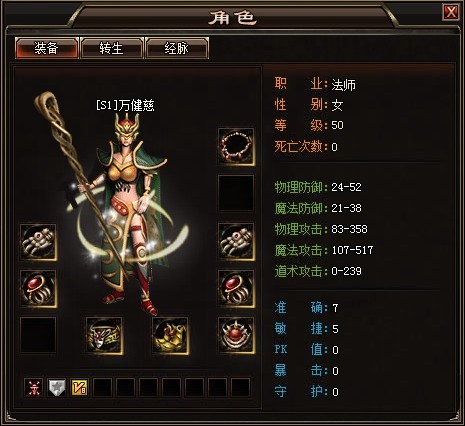Viewport: 465px width, 426px height.
Task: Click the character name 万健慈
Action: tap(138, 105)
